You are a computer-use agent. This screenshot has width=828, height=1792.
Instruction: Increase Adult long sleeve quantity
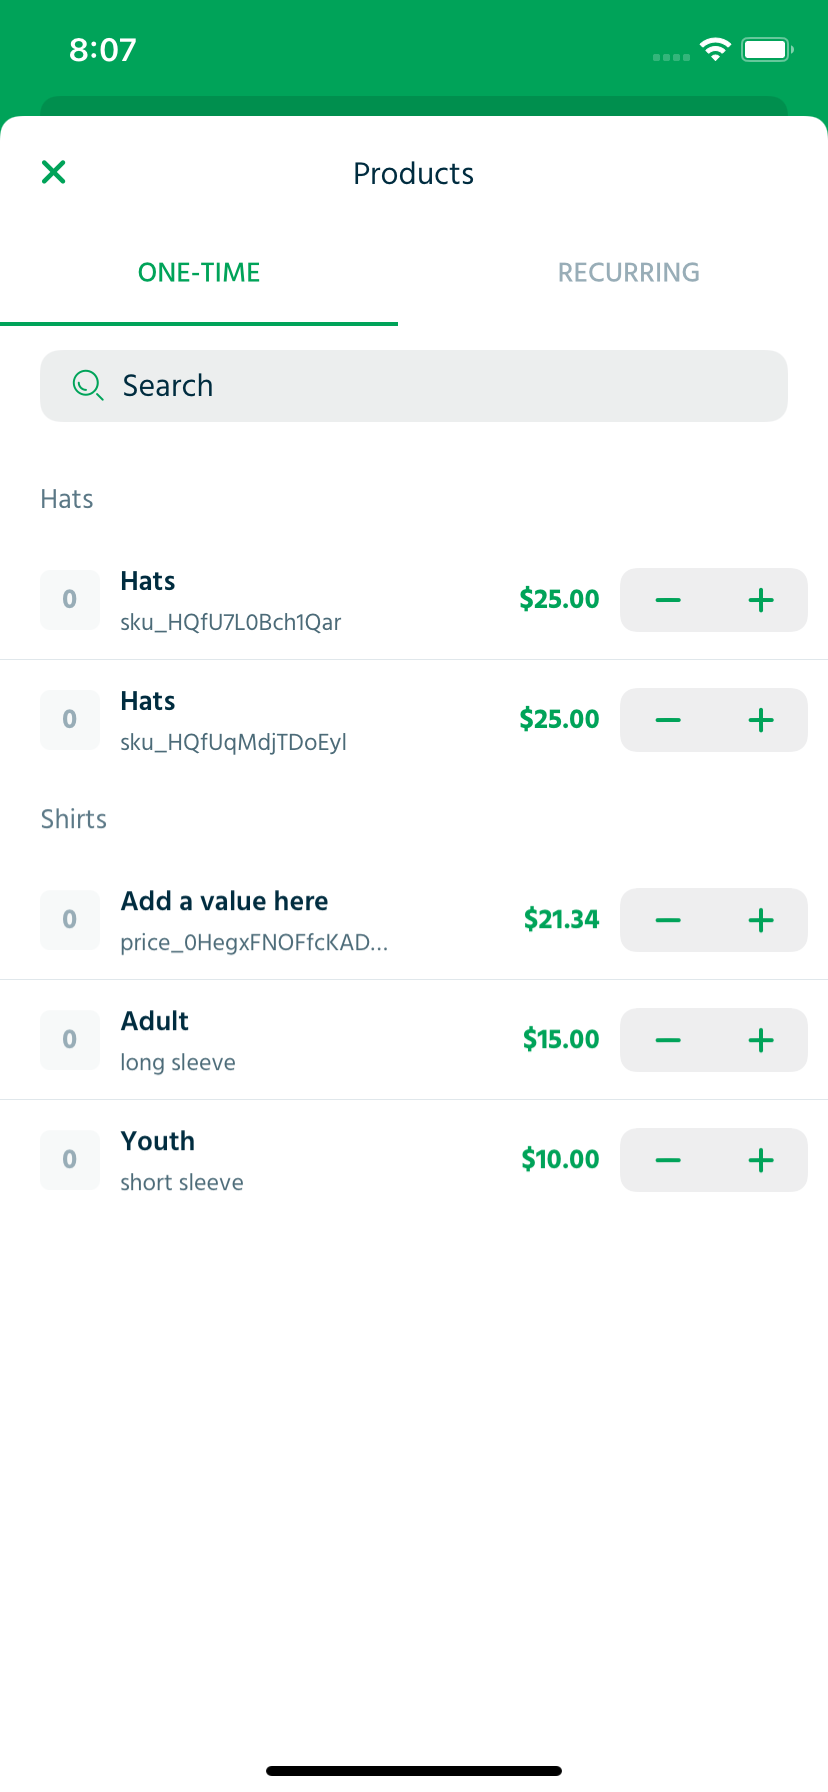761,1040
